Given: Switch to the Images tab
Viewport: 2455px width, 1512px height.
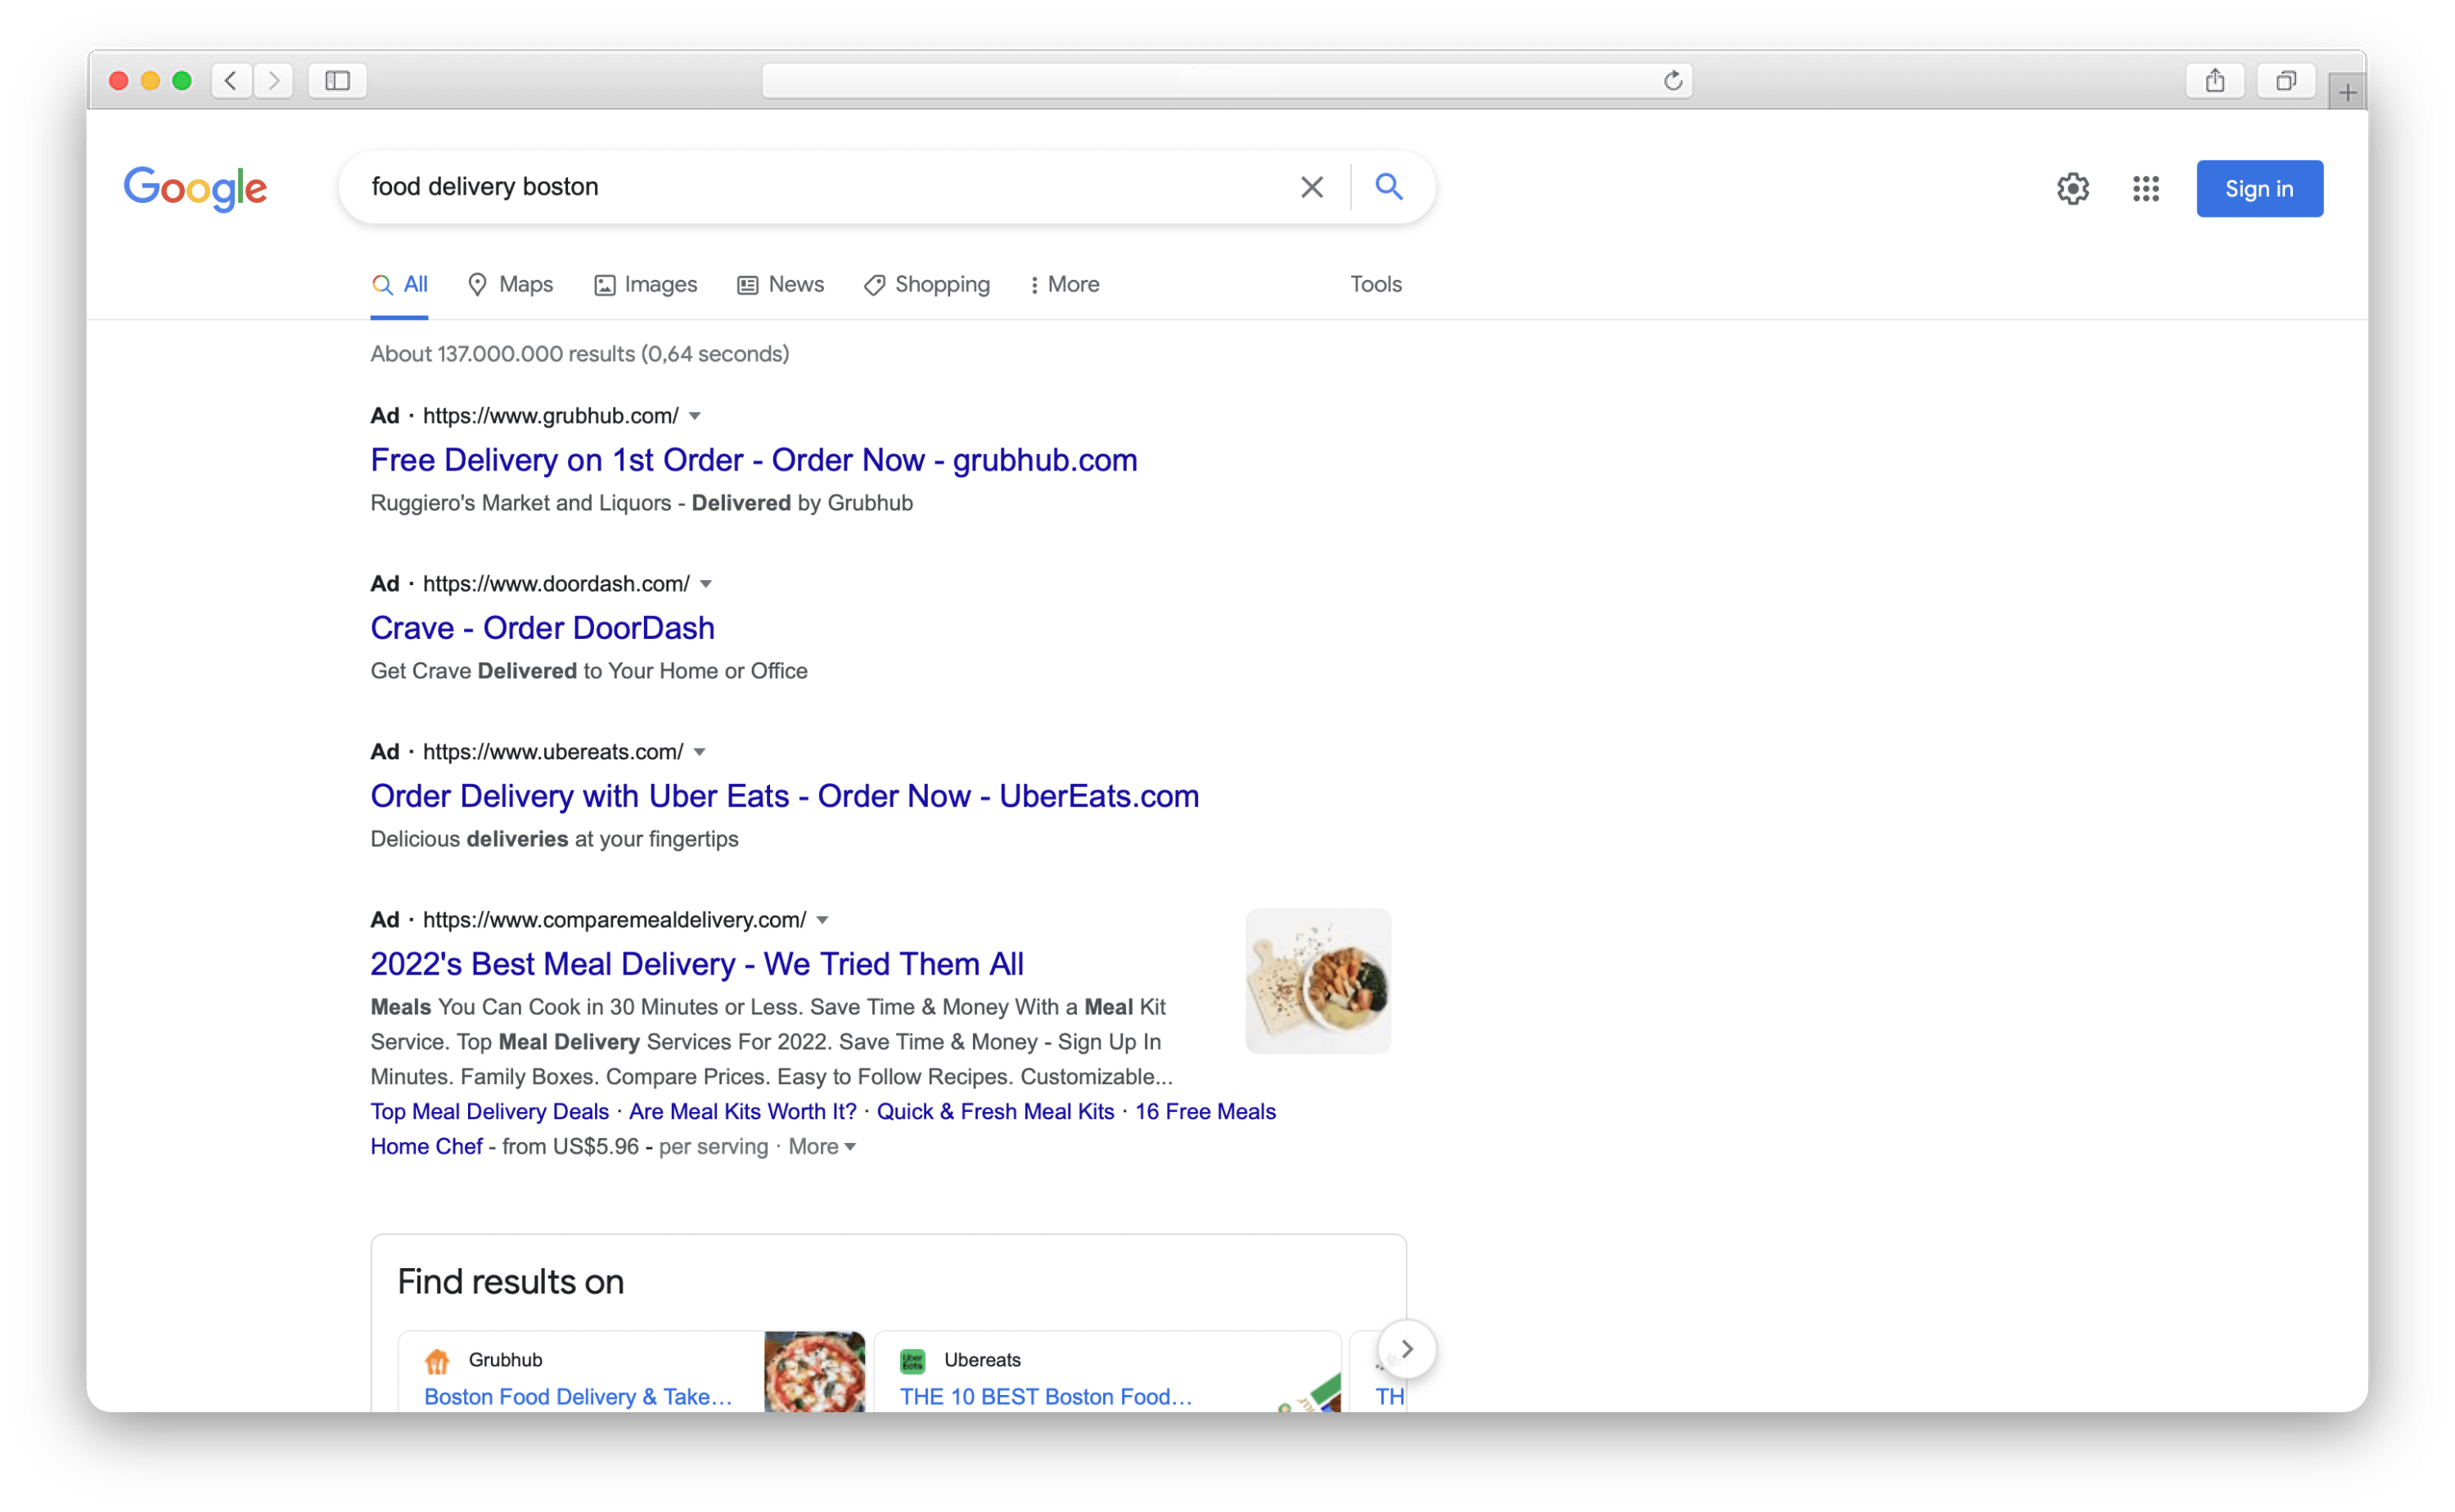Looking at the screenshot, I should 645,284.
